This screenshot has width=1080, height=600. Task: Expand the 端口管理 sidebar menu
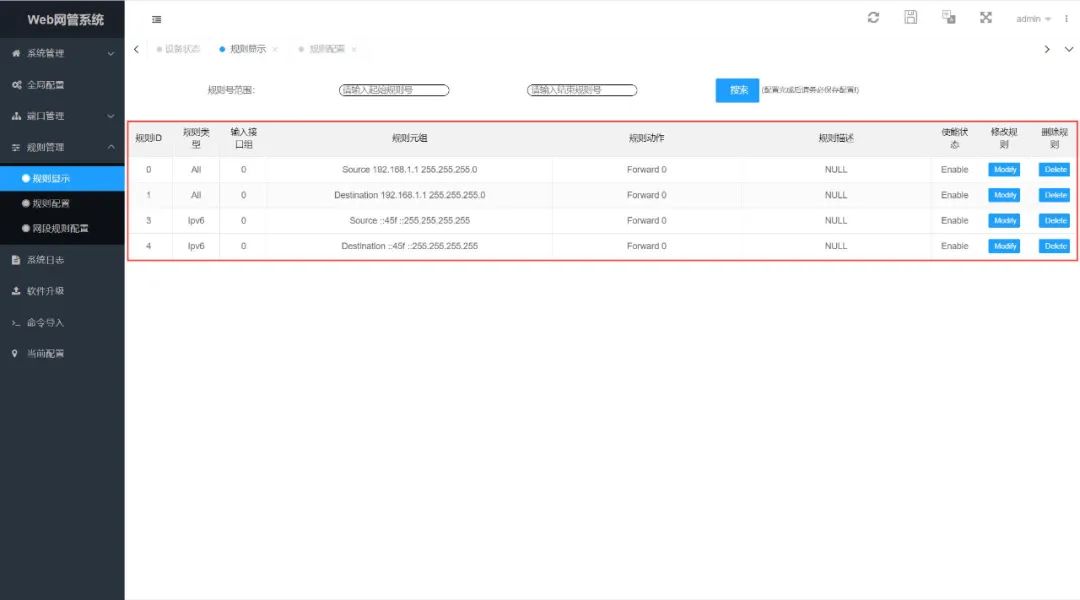click(x=62, y=116)
